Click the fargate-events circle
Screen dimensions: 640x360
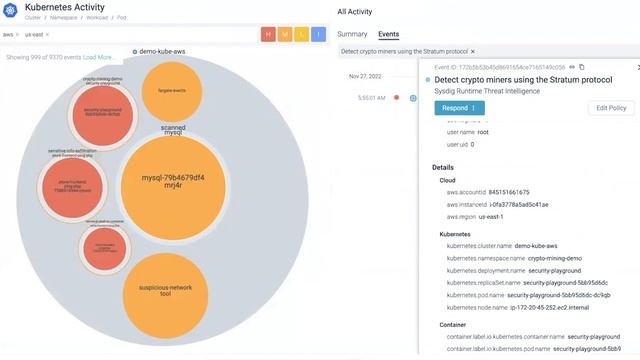point(172,91)
